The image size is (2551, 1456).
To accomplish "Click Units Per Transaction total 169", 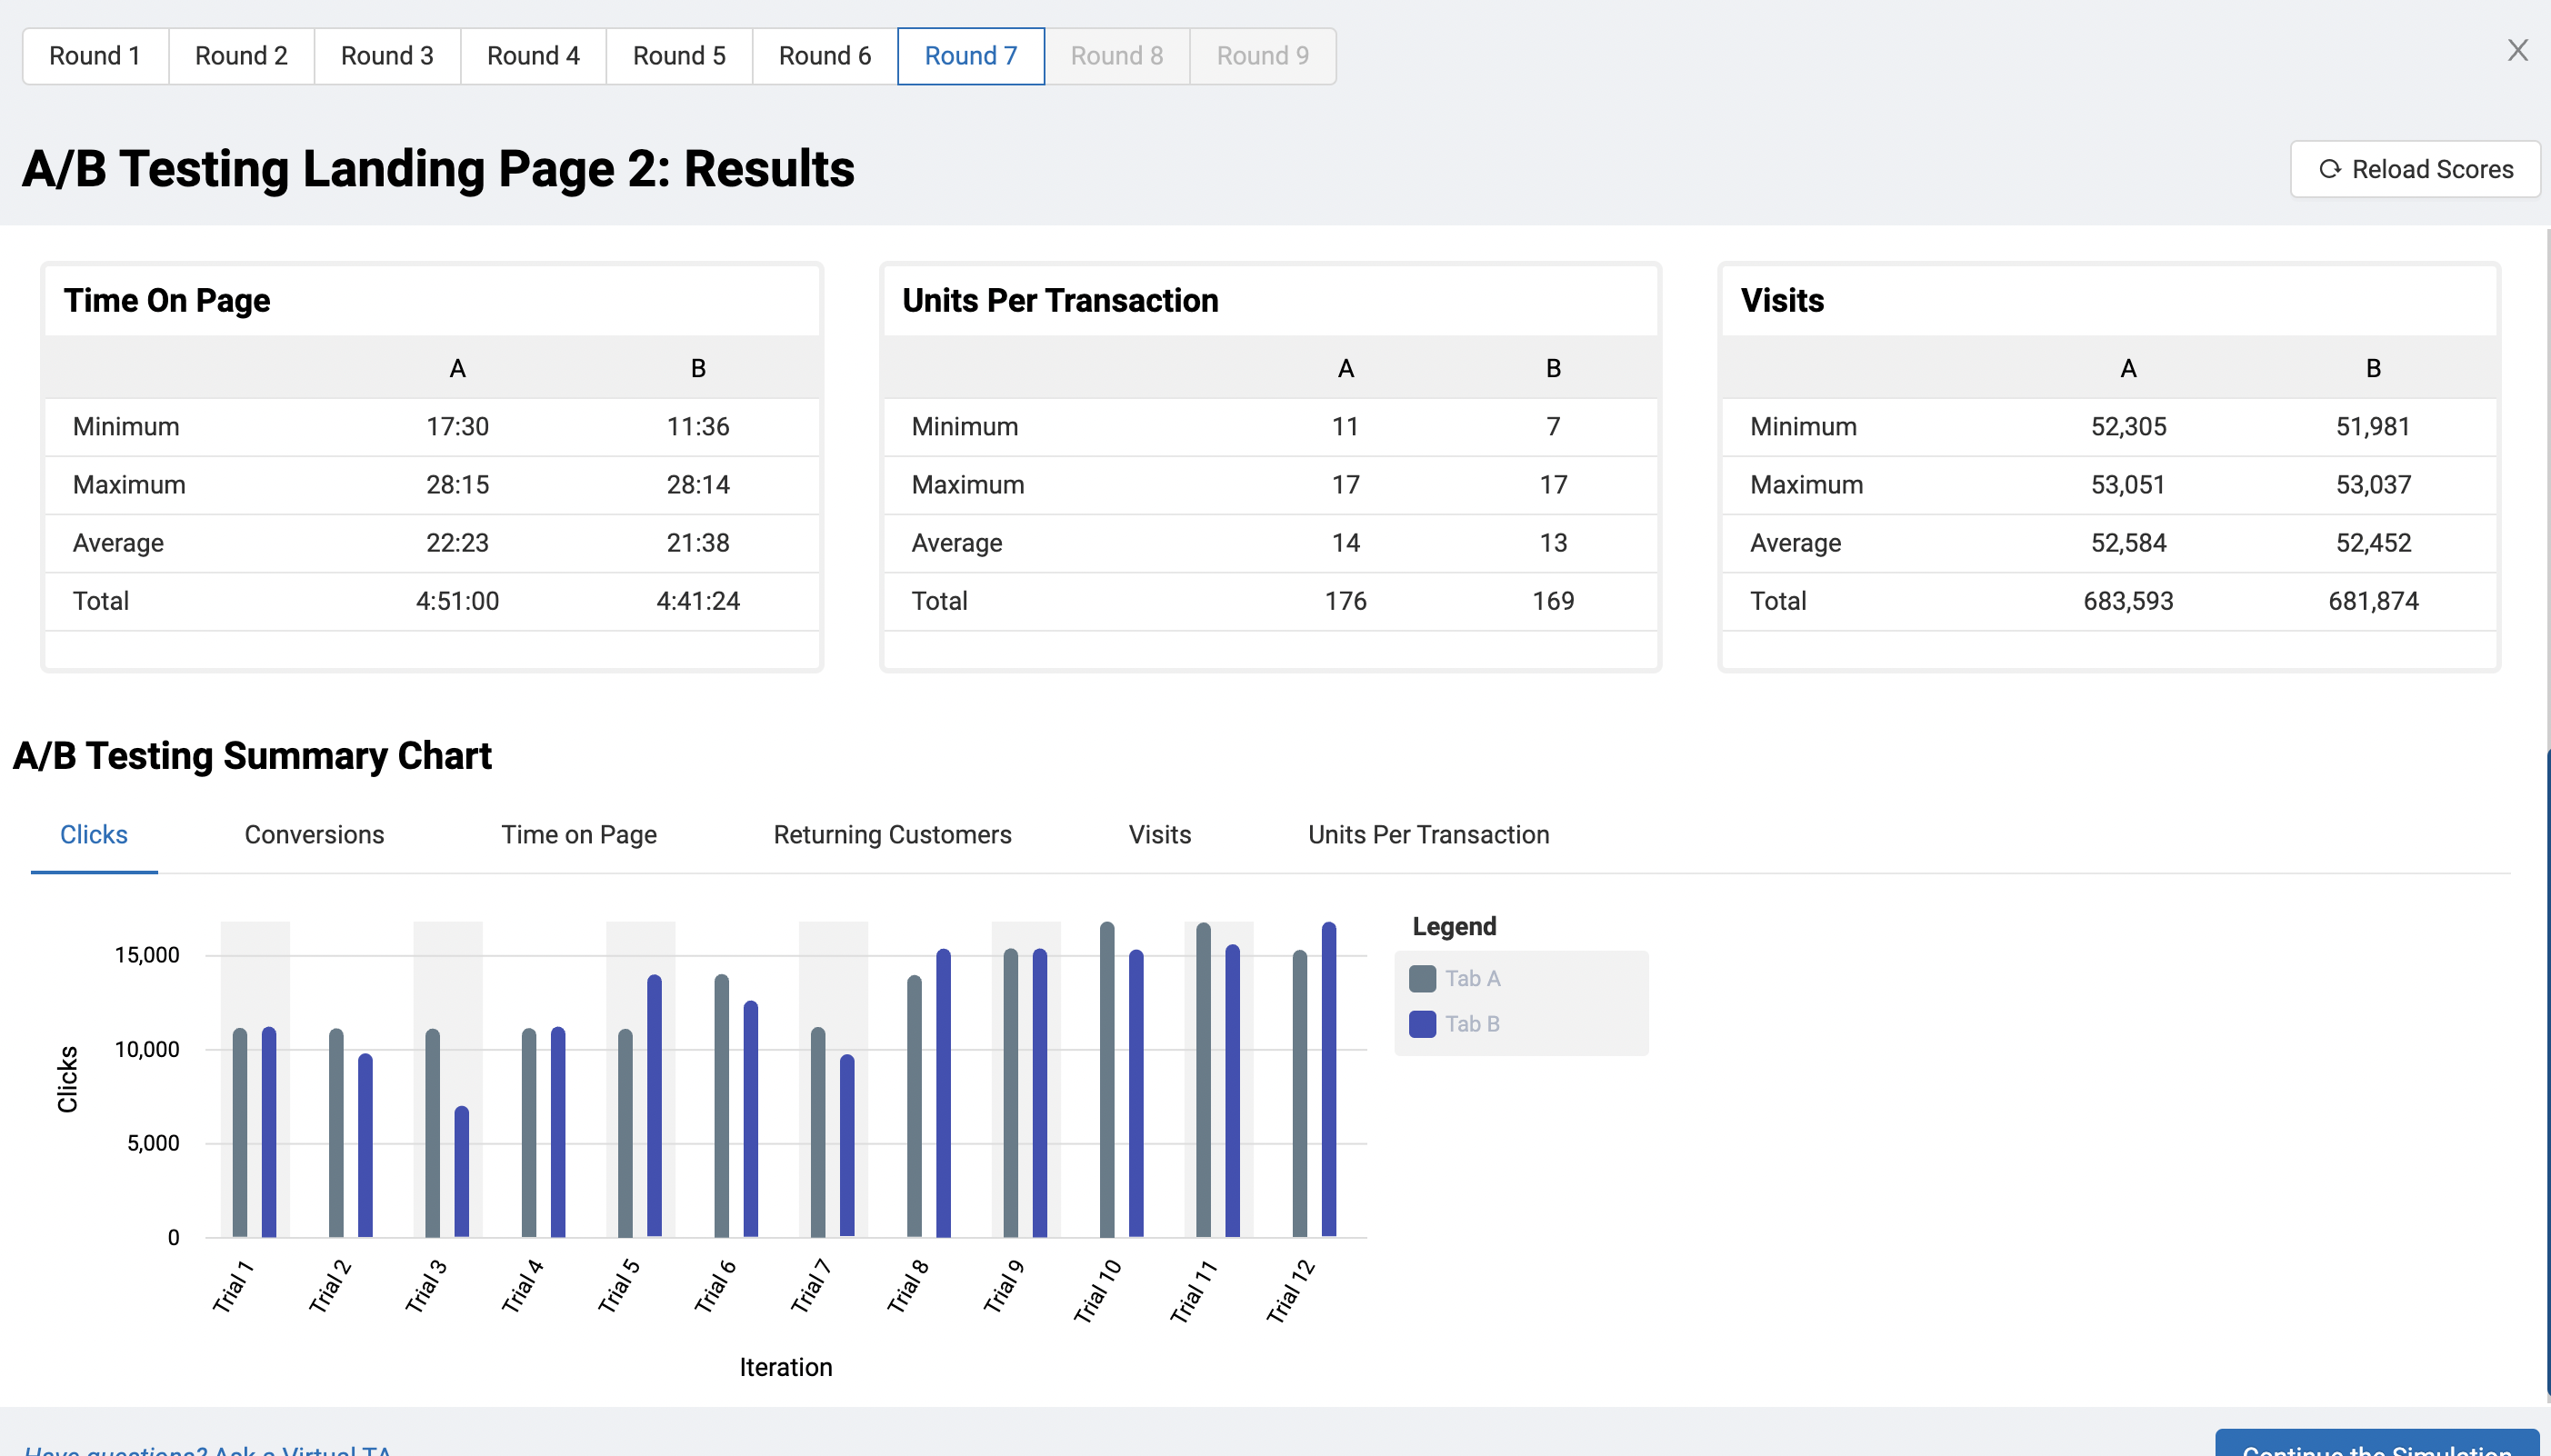I will [1553, 601].
